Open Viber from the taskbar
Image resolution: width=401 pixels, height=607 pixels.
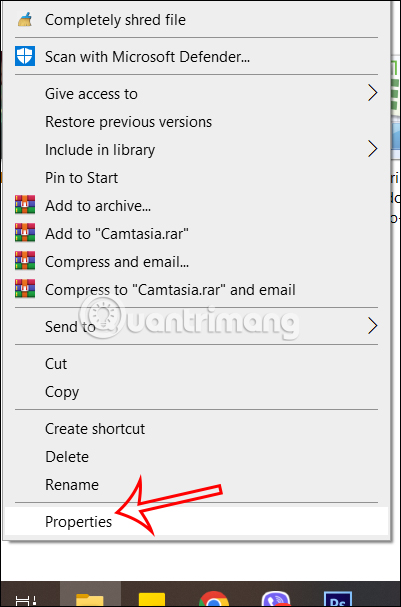click(x=276, y=599)
